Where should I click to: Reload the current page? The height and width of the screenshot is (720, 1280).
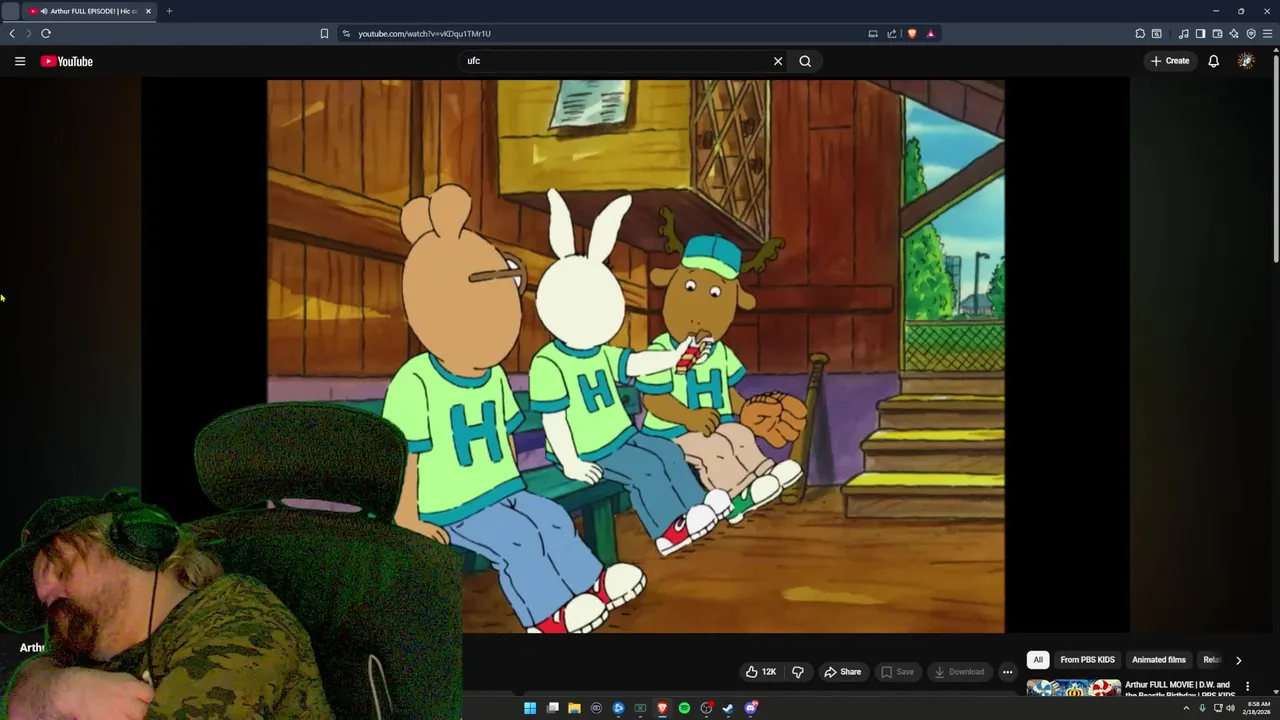point(46,33)
